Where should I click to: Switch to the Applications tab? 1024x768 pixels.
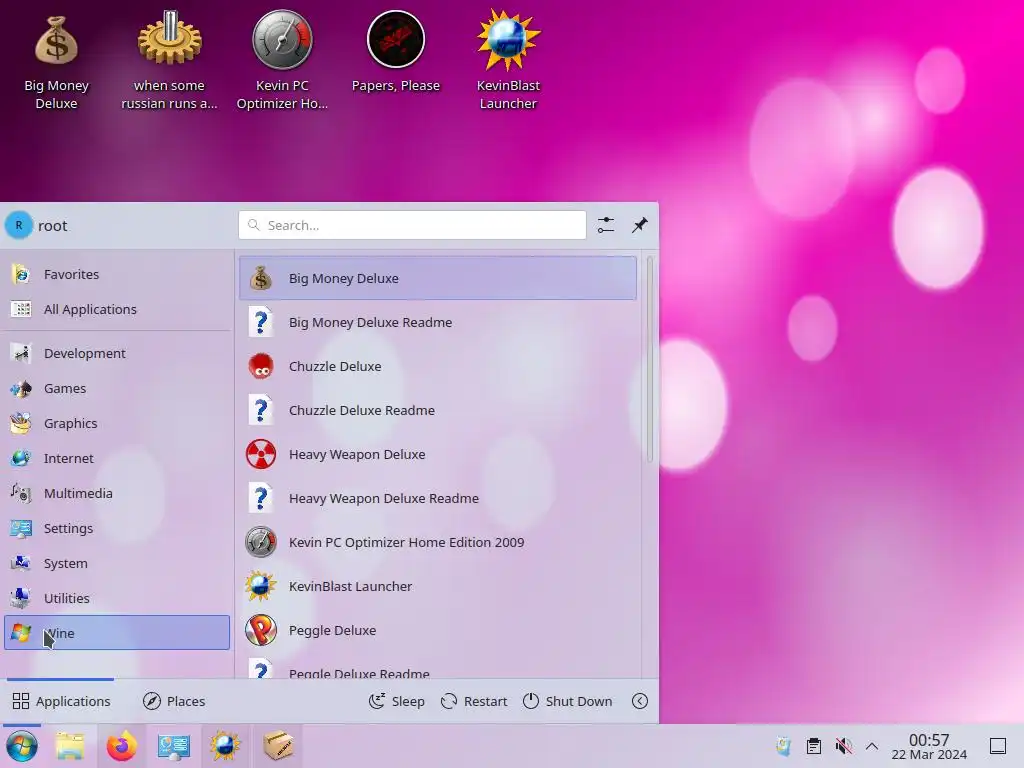[x=61, y=701]
